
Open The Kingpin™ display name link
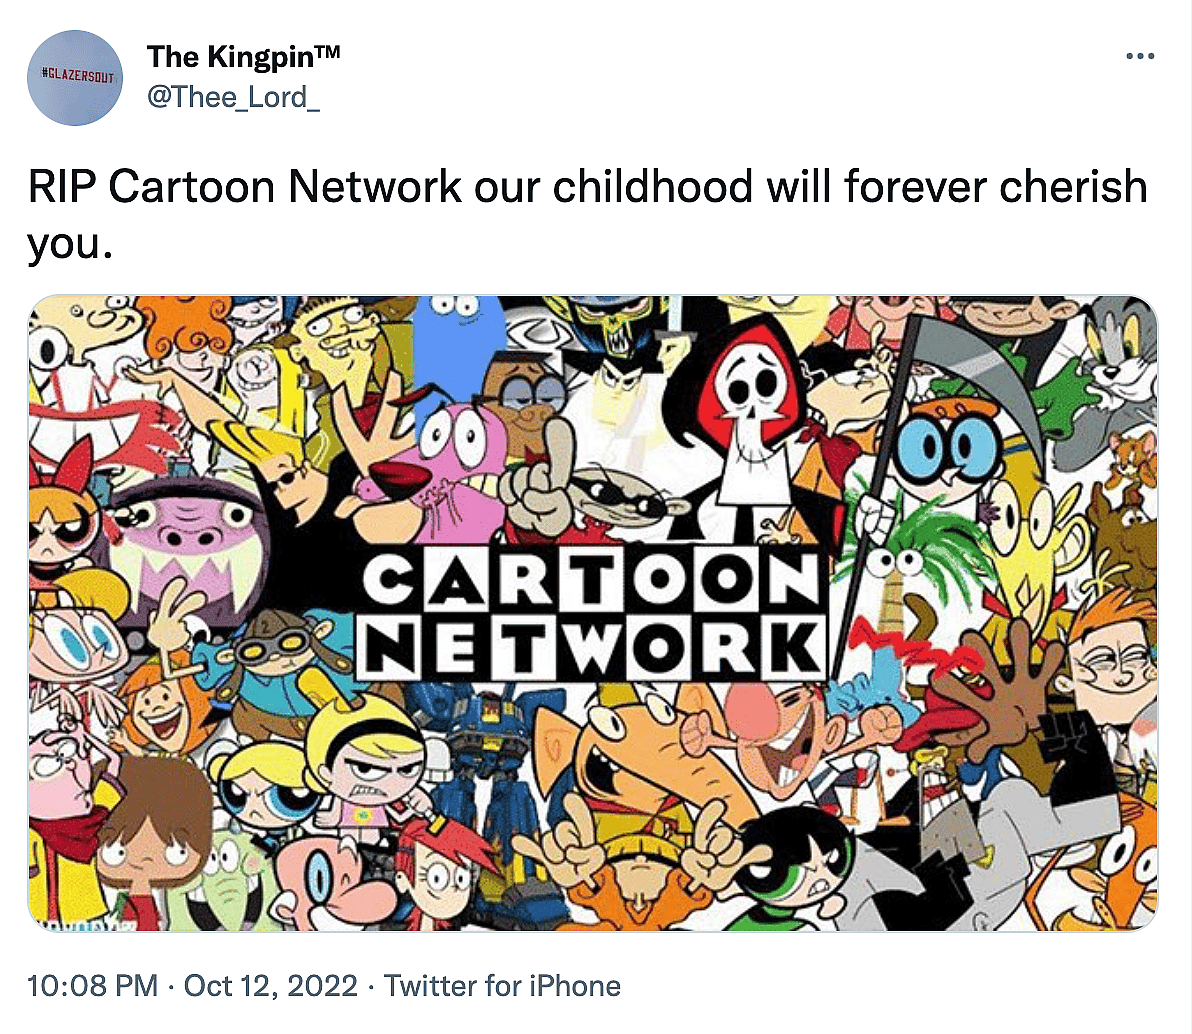pyautogui.click(x=244, y=57)
